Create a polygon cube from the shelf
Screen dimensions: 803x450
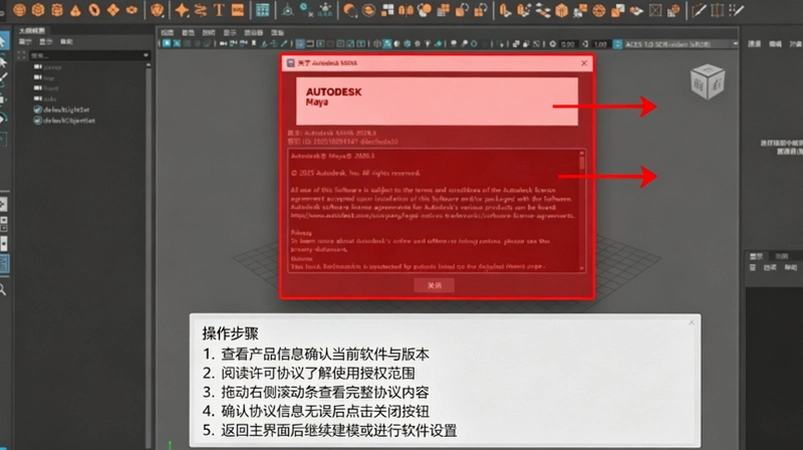[38, 10]
